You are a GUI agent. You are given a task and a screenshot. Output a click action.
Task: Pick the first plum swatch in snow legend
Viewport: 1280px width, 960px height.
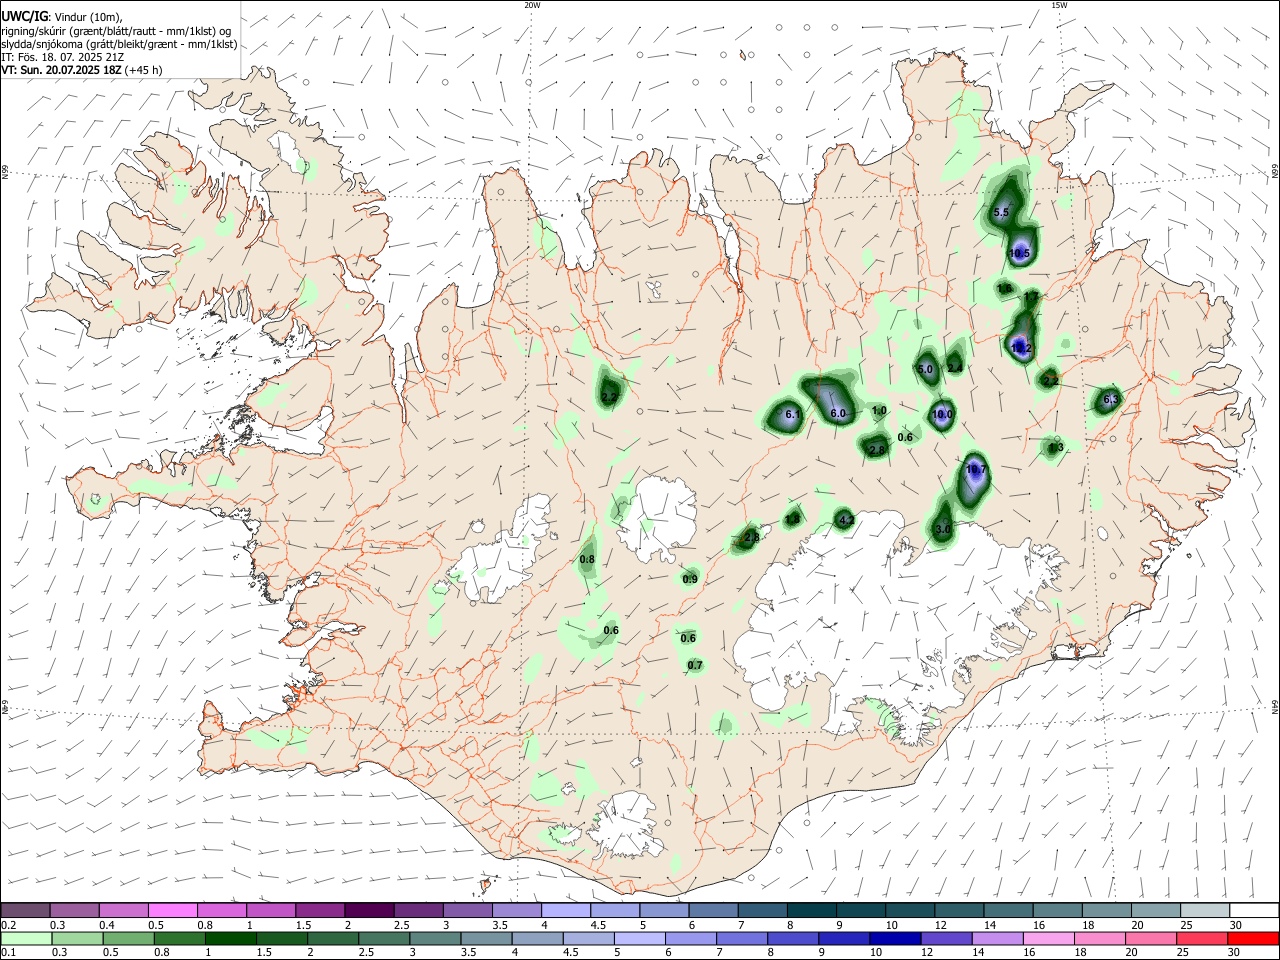click(x=25, y=910)
